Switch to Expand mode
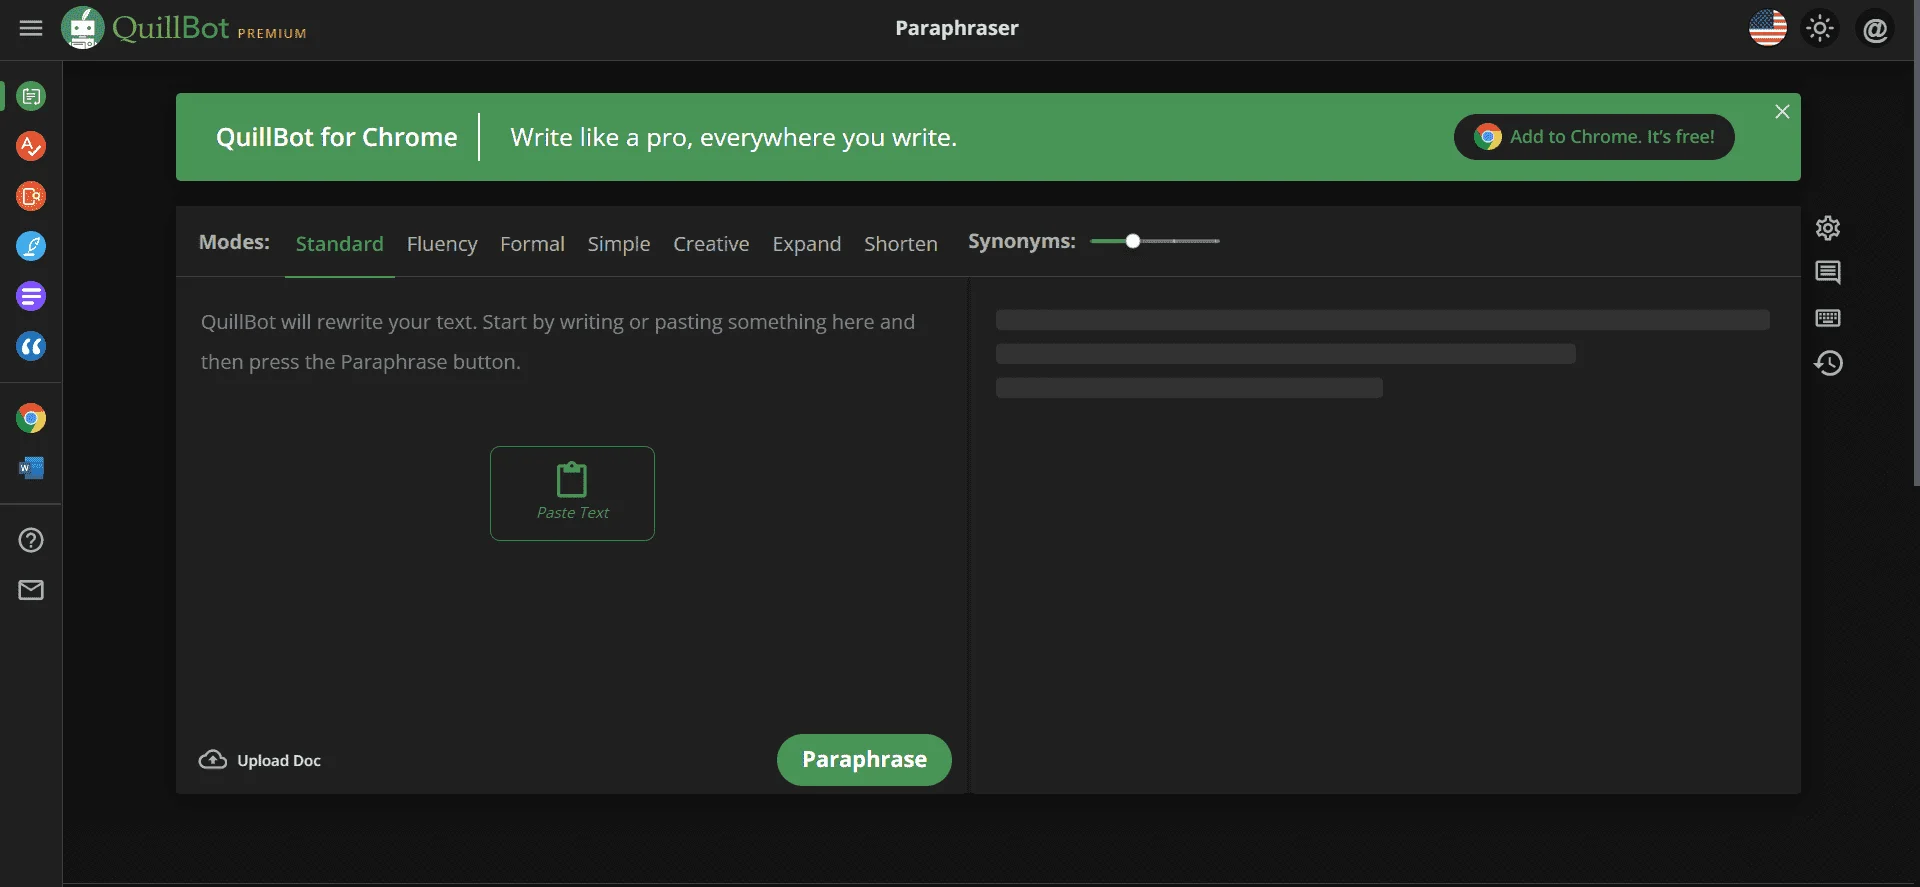Image resolution: width=1920 pixels, height=887 pixels. (807, 244)
